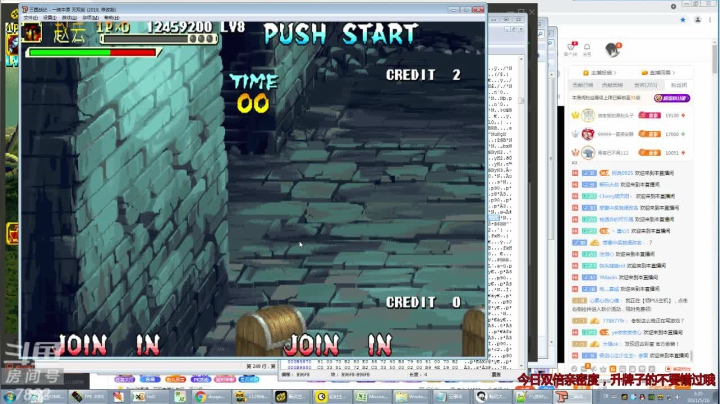Click the yellow minion-icon taskbar item
Screen dimensions: 720x404
tap(250, 396)
